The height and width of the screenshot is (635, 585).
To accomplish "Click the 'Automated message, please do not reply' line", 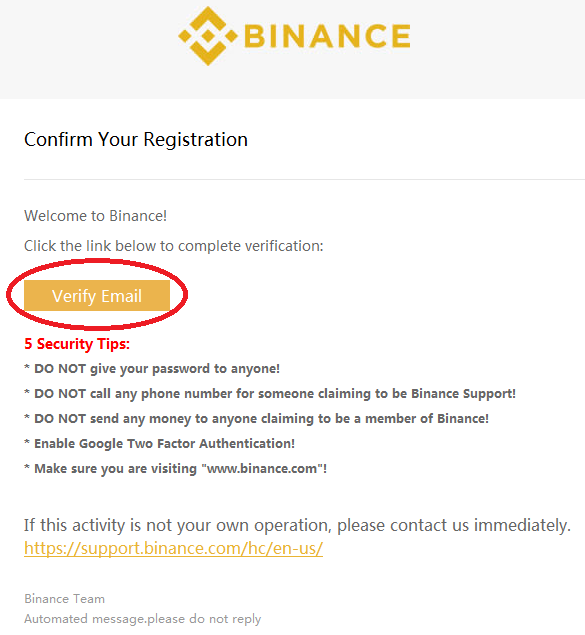I will tap(143, 619).
